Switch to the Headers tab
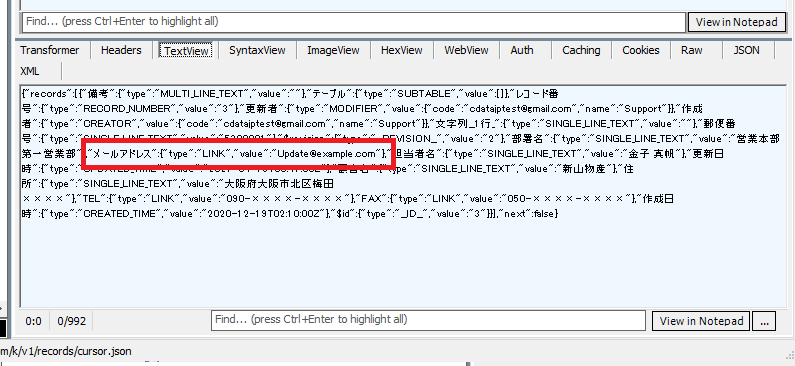This screenshot has height=366, width=795. click(x=121, y=50)
